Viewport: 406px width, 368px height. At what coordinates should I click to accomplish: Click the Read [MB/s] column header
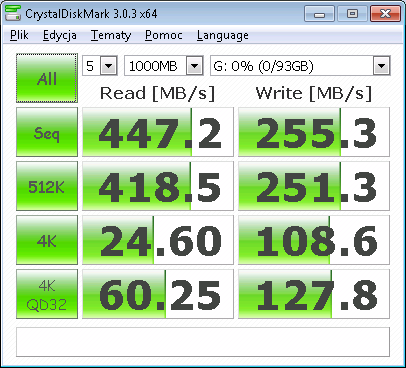pos(157,93)
